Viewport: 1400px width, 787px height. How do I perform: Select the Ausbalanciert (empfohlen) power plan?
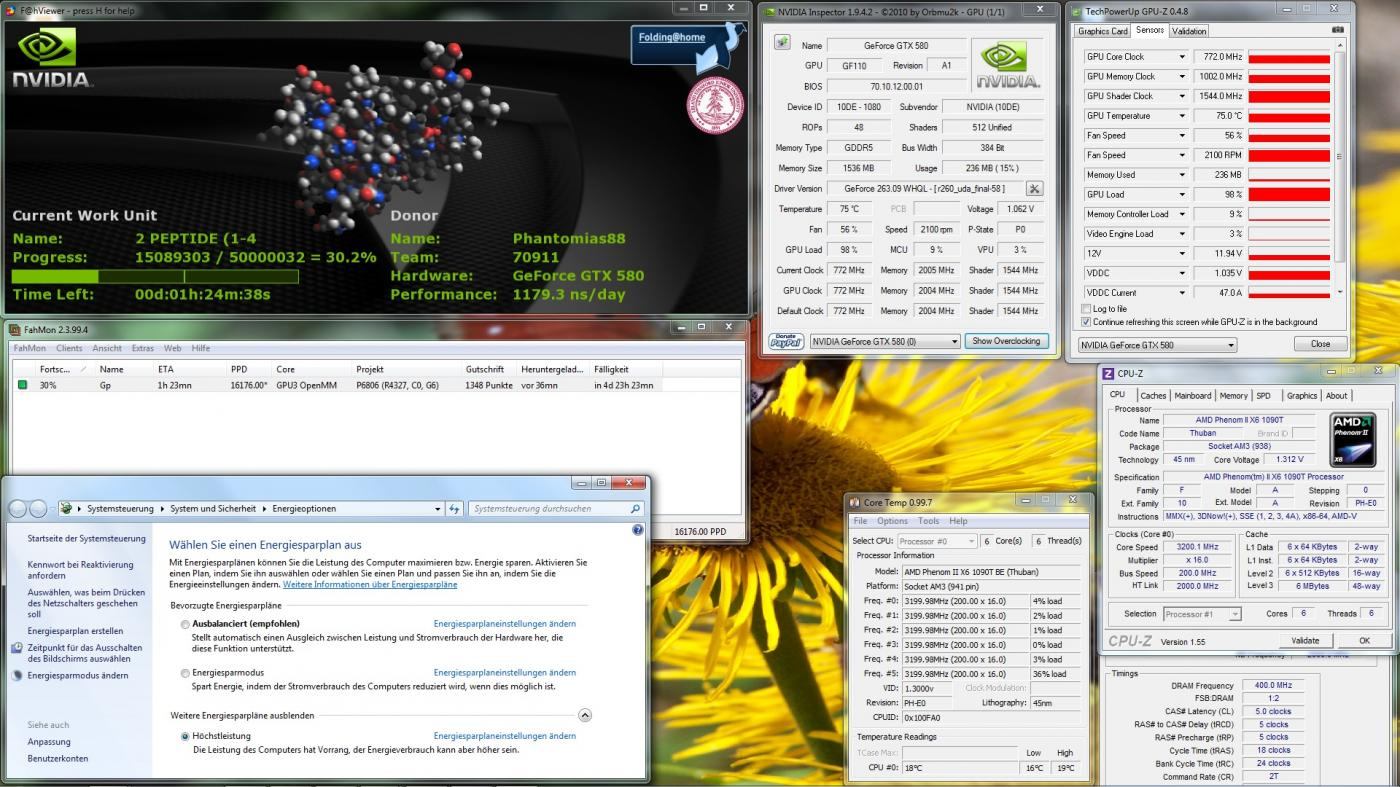[185, 624]
